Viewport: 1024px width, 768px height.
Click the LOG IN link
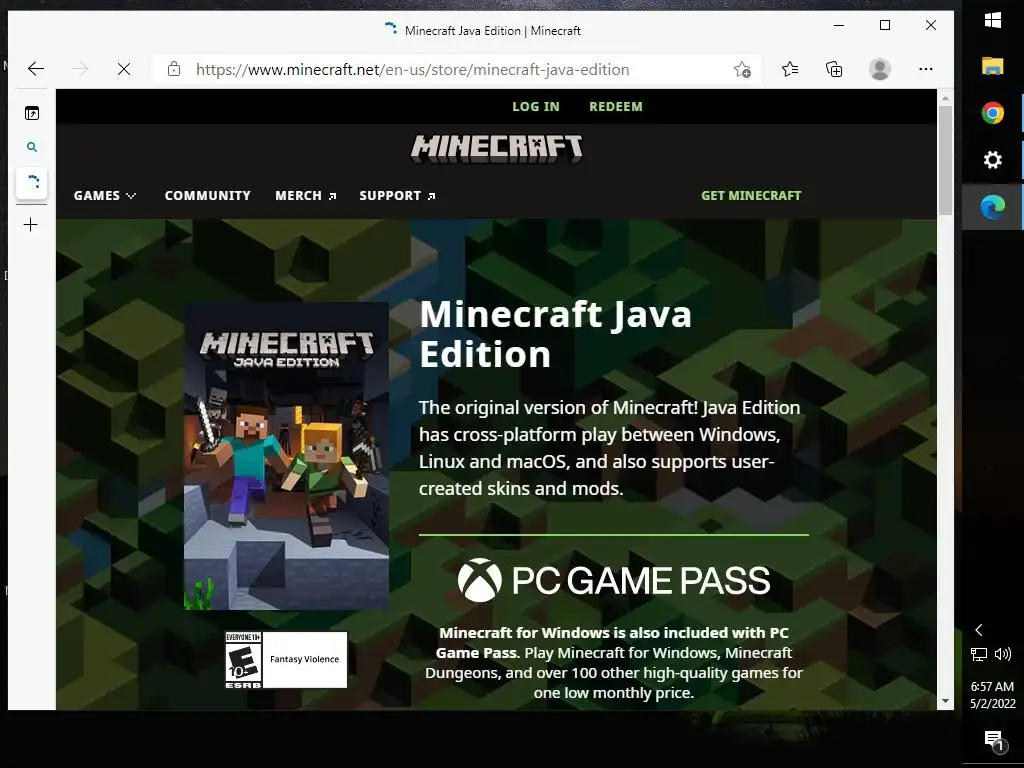click(x=536, y=106)
